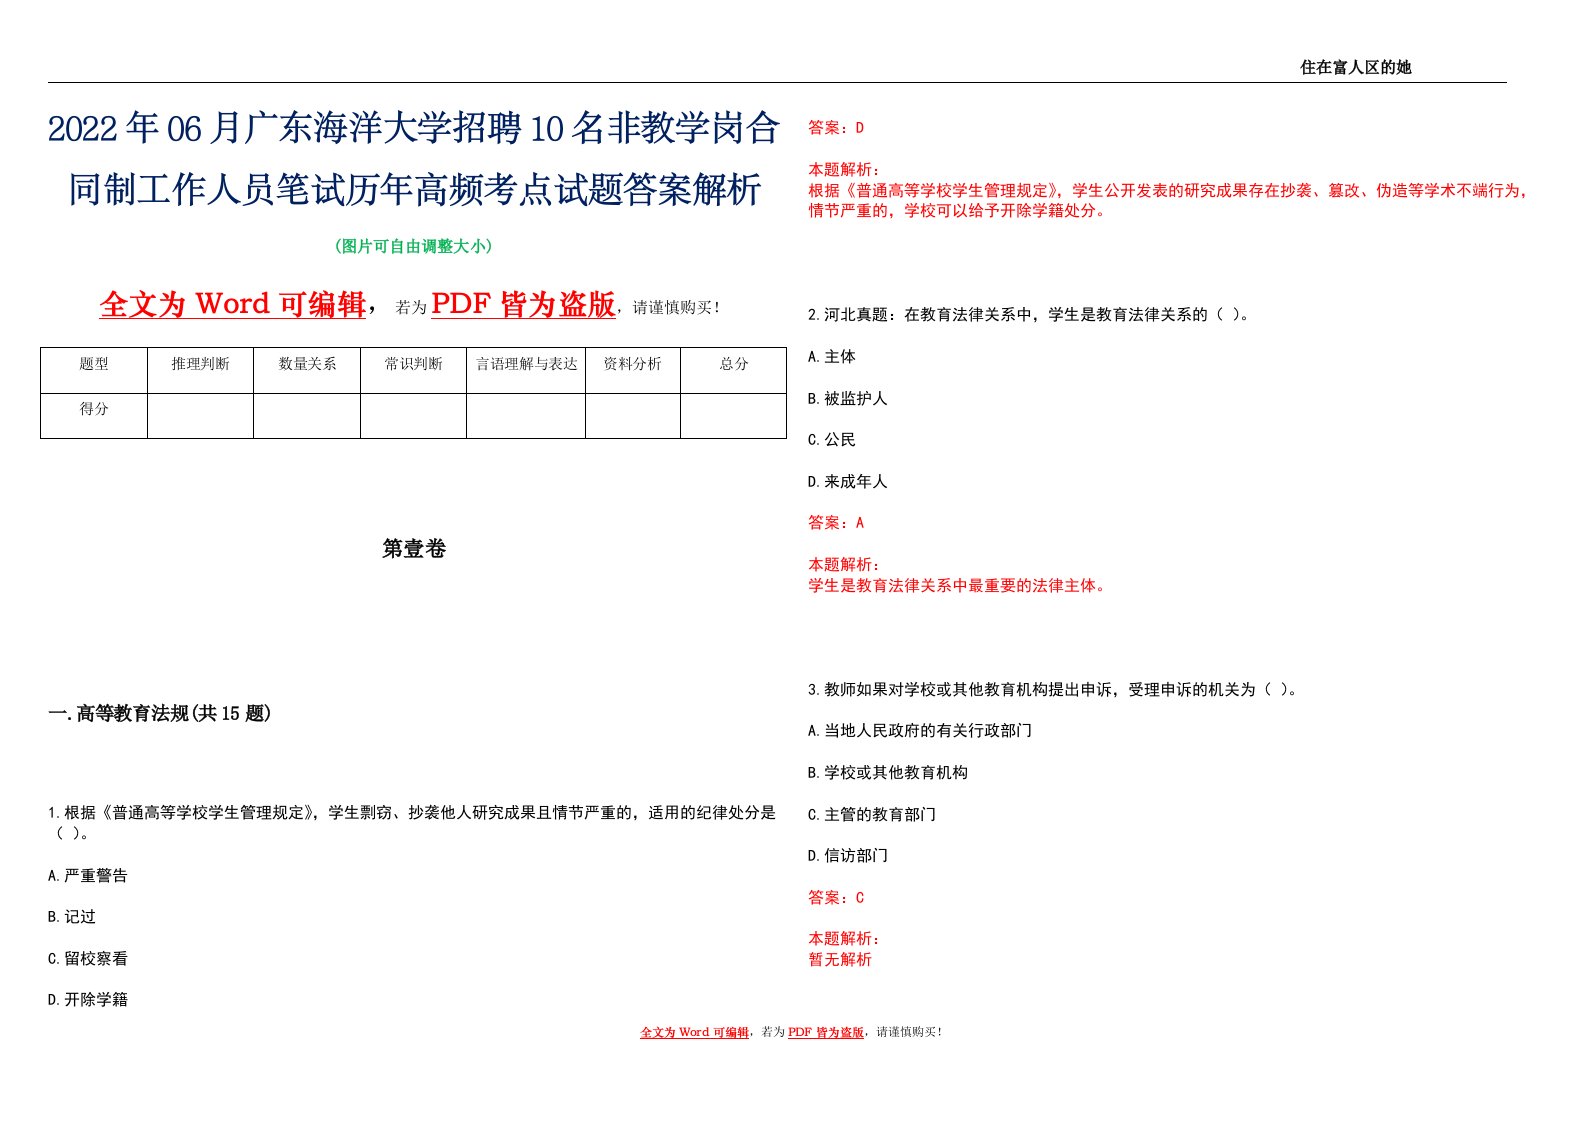Viewport: 1587px width, 1122px height.
Task: Select option D.来成年人
Action: (x=848, y=482)
